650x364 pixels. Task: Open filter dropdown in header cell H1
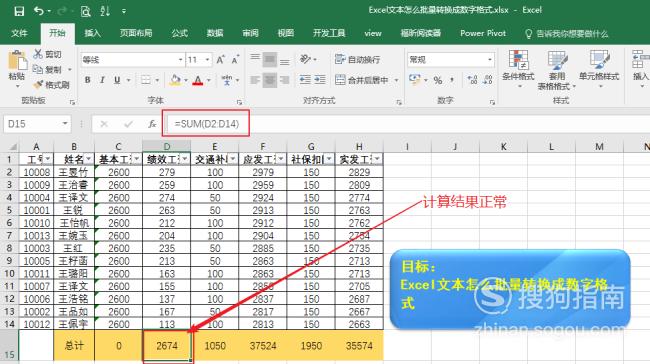pos(377,159)
